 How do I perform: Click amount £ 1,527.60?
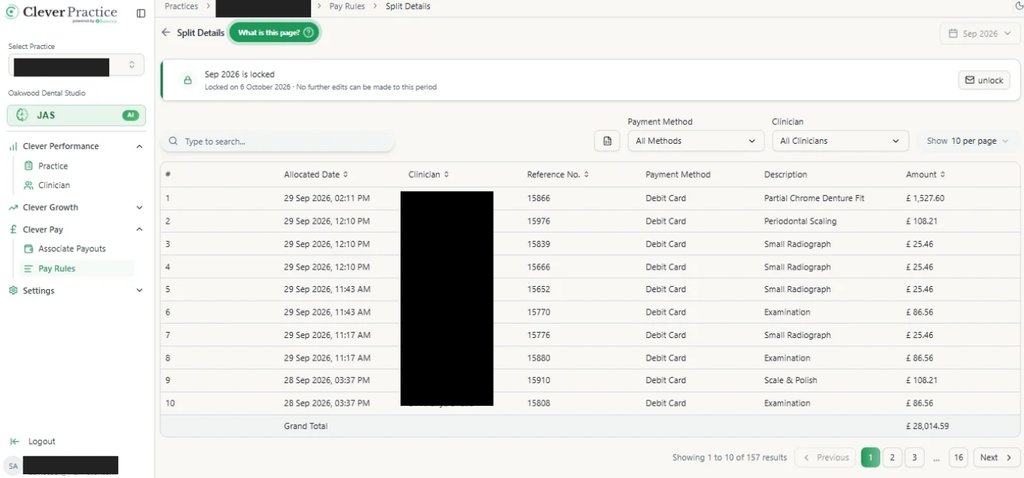point(925,198)
